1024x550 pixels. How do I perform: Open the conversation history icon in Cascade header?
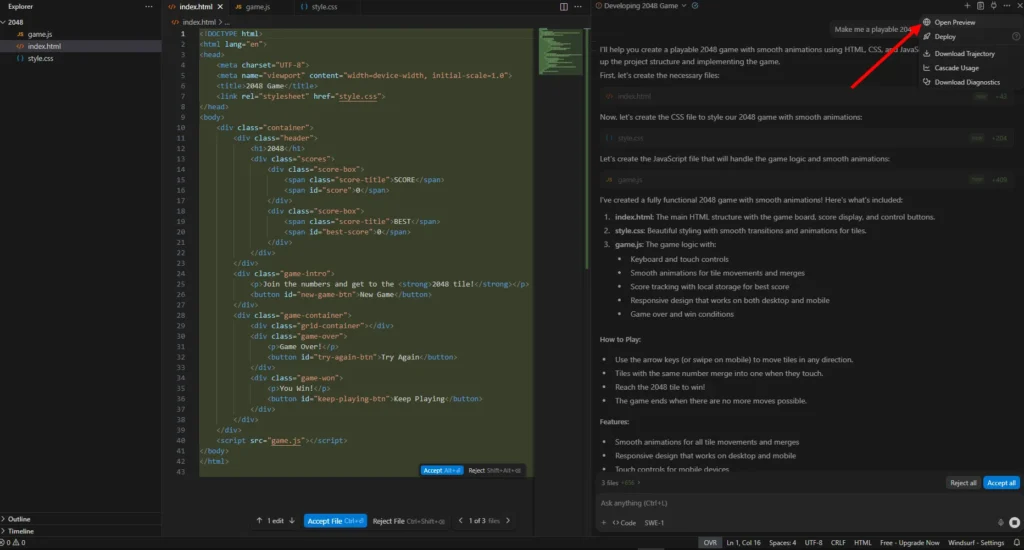[980, 6]
